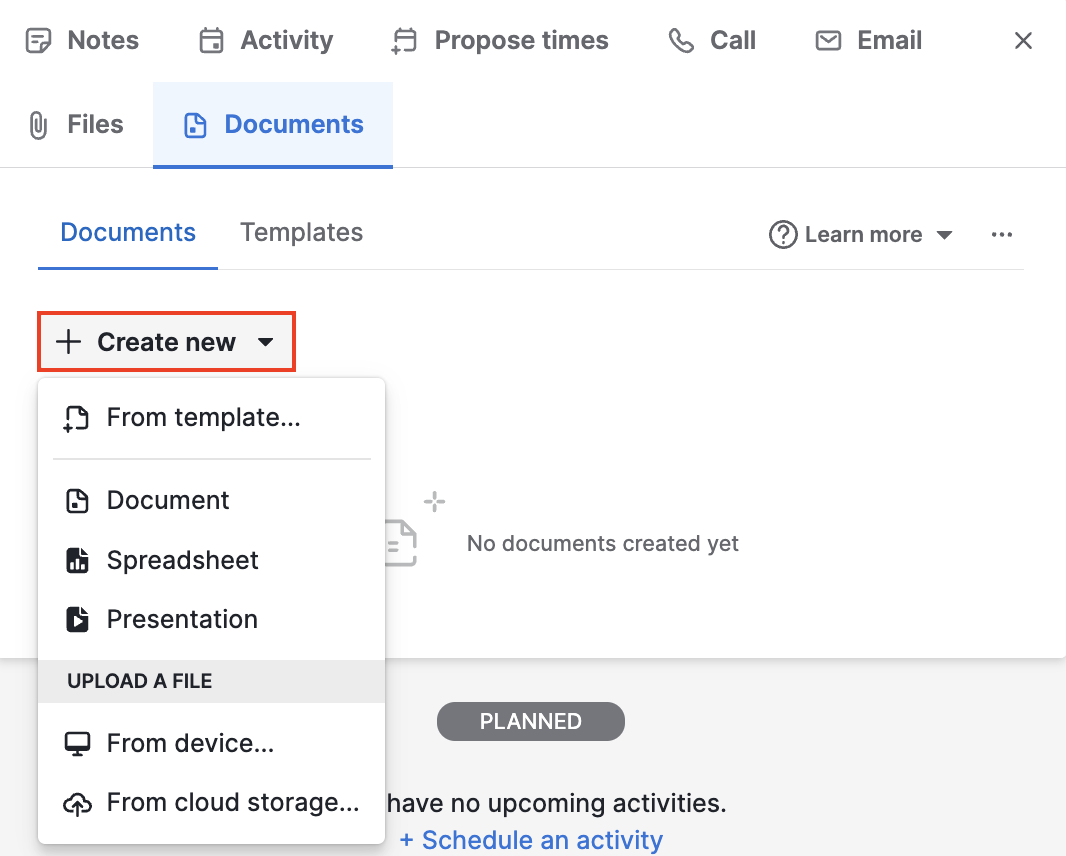Image resolution: width=1066 pixels, height=856 pixels.
Task: Select Document in the create menu
Action: [x=167, y=500]
